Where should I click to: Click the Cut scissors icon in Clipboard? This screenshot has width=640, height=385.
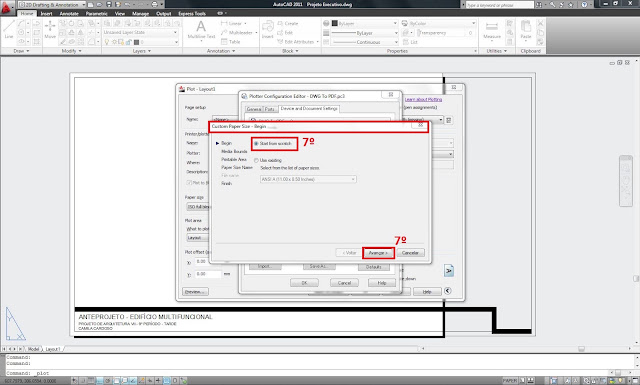(x=540, y=23)
